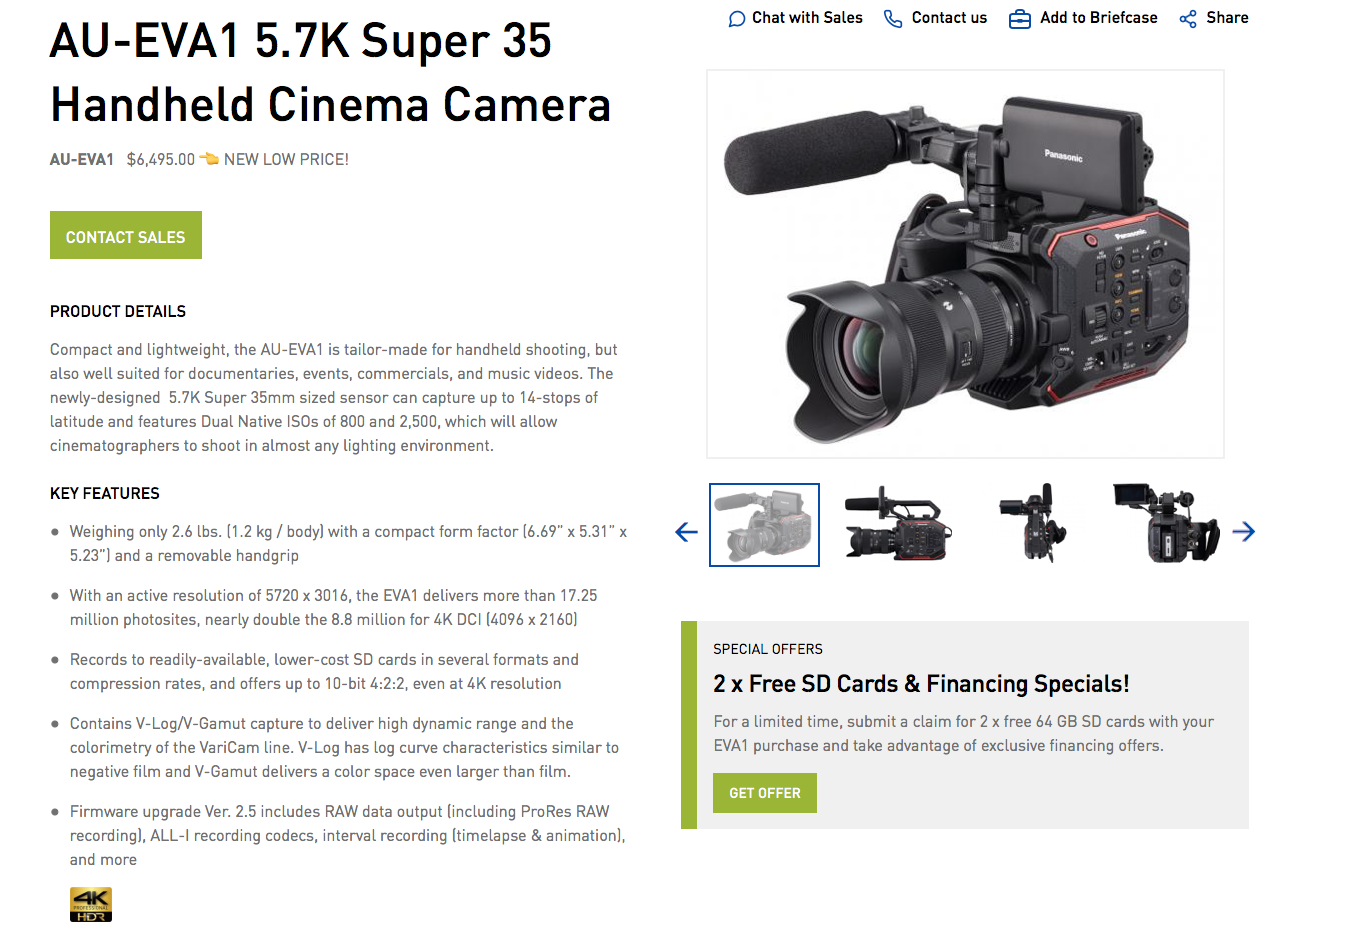Click the briefcase icon
This screenshot has width=1355, height=949.
click(1020, 19)
